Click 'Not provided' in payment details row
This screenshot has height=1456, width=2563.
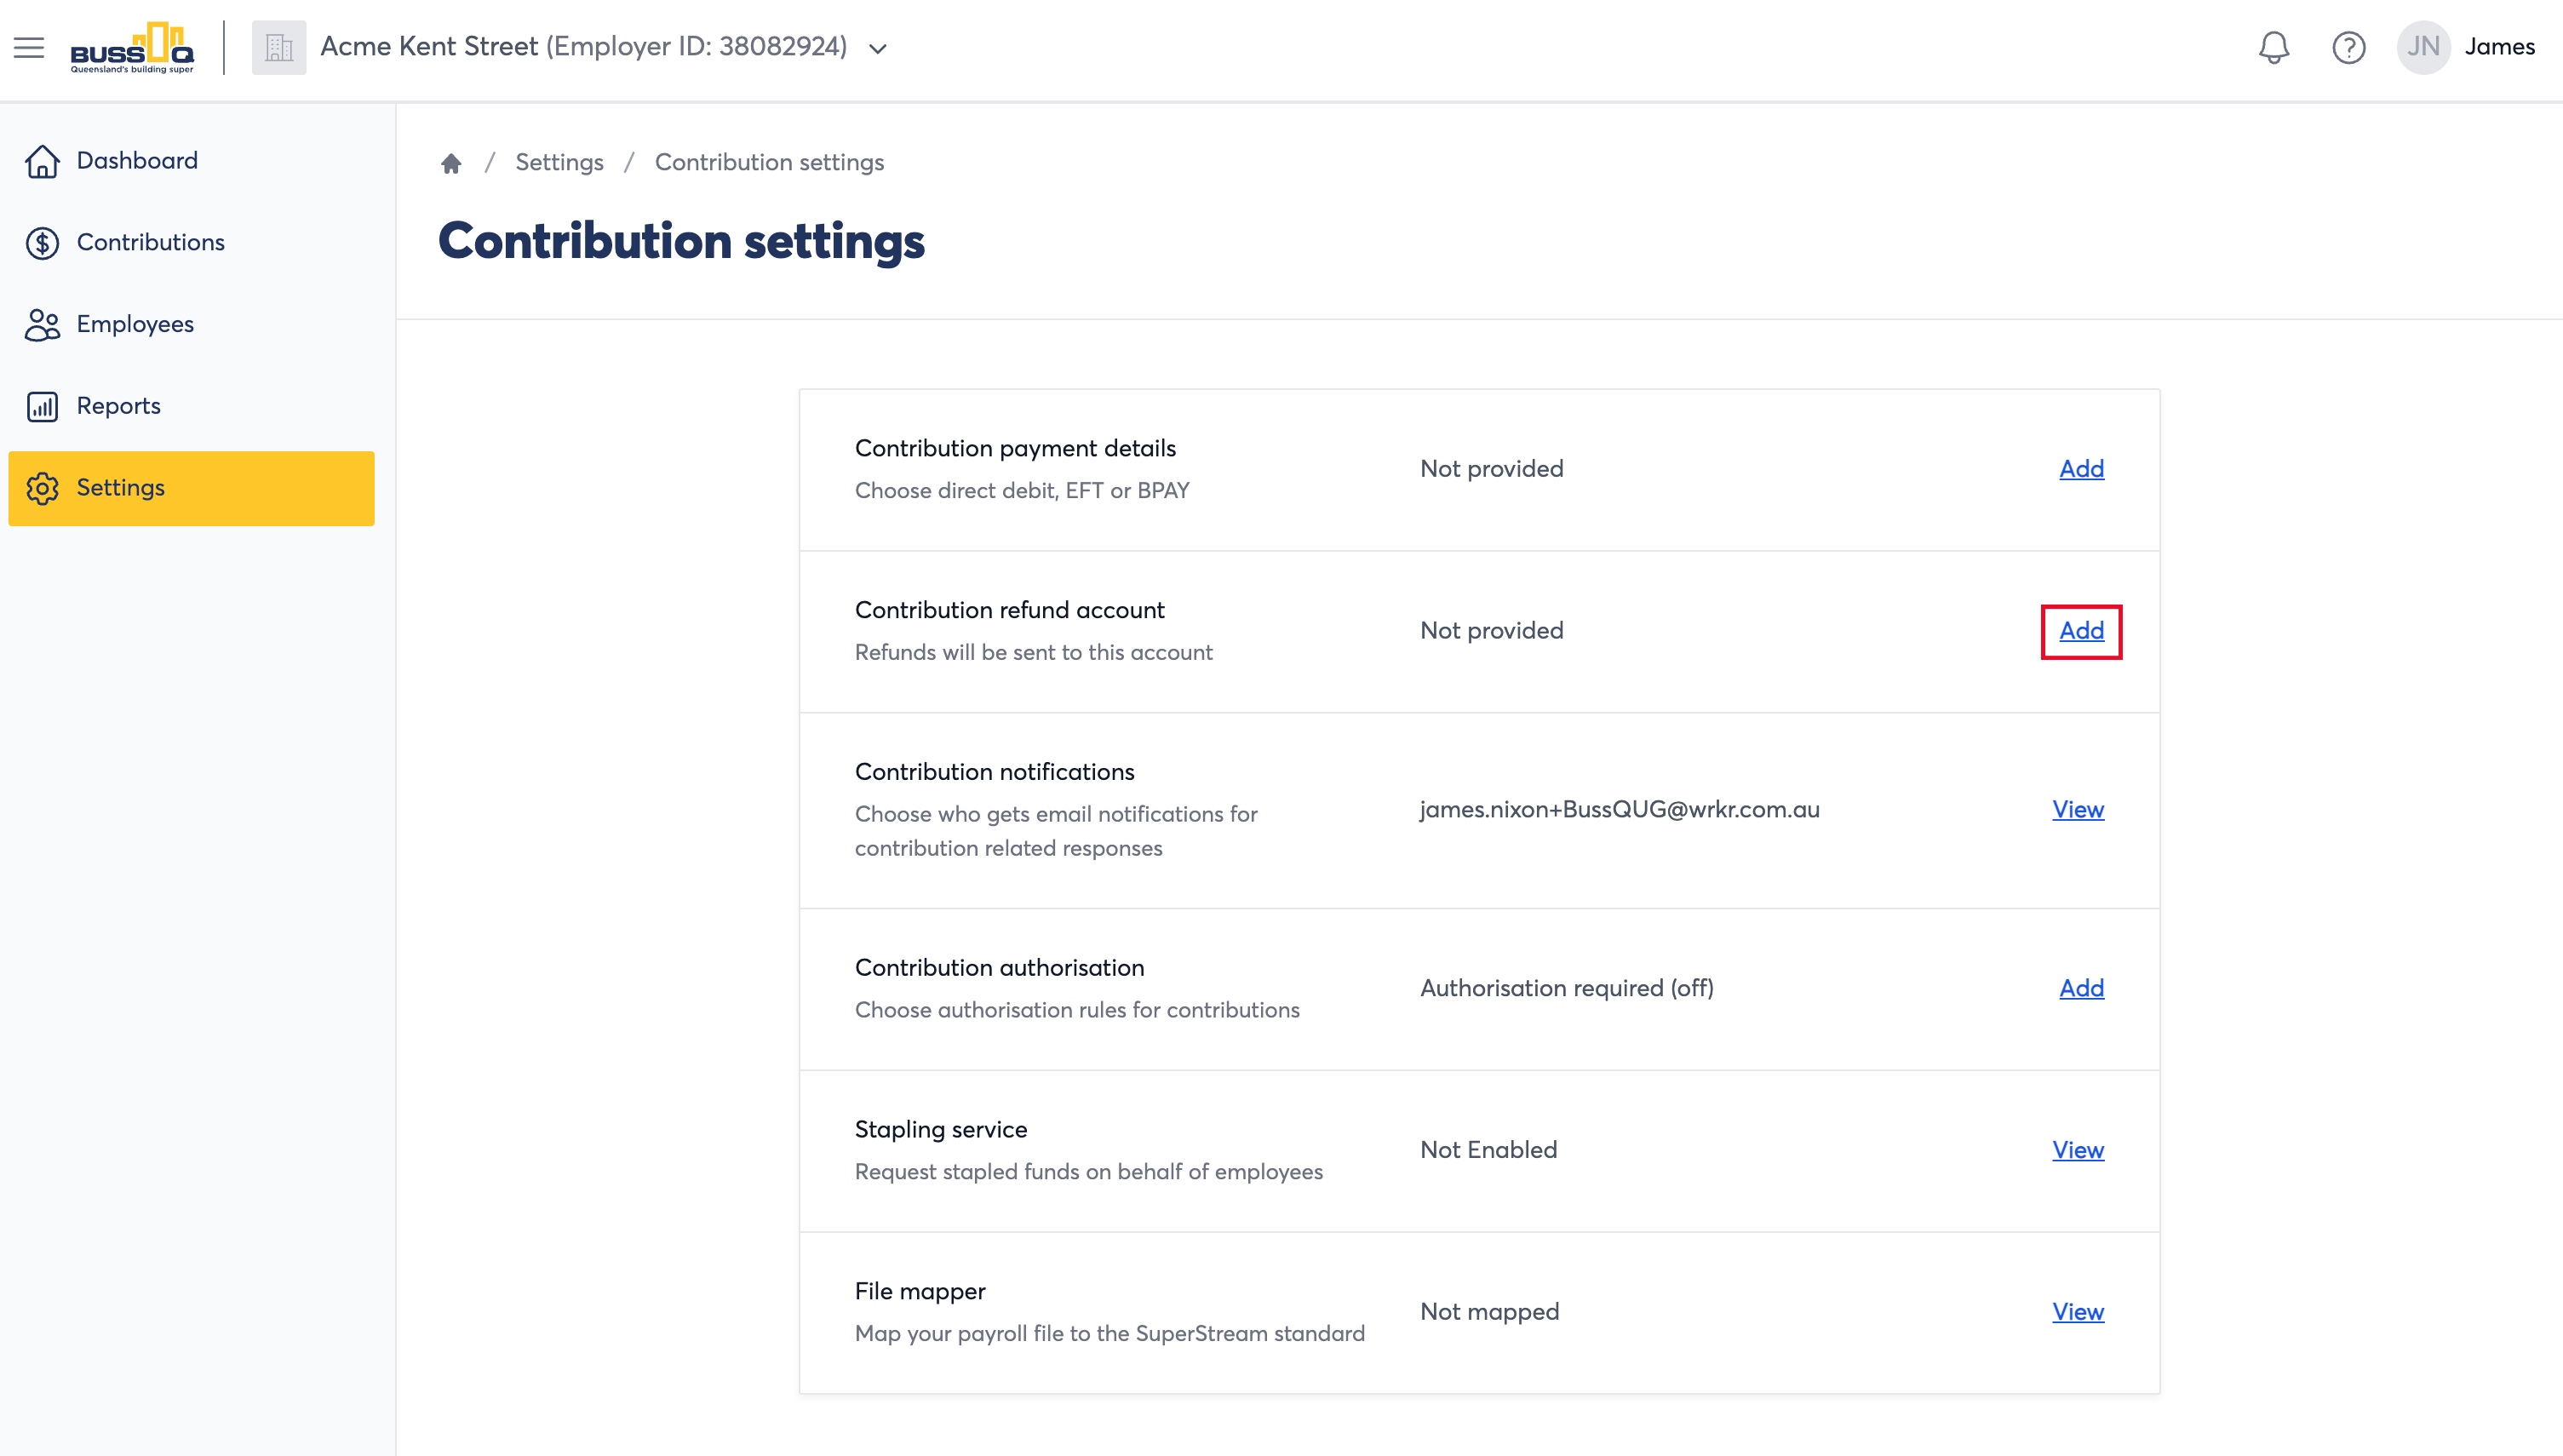pyautogui.click(x=1491, y=469)
